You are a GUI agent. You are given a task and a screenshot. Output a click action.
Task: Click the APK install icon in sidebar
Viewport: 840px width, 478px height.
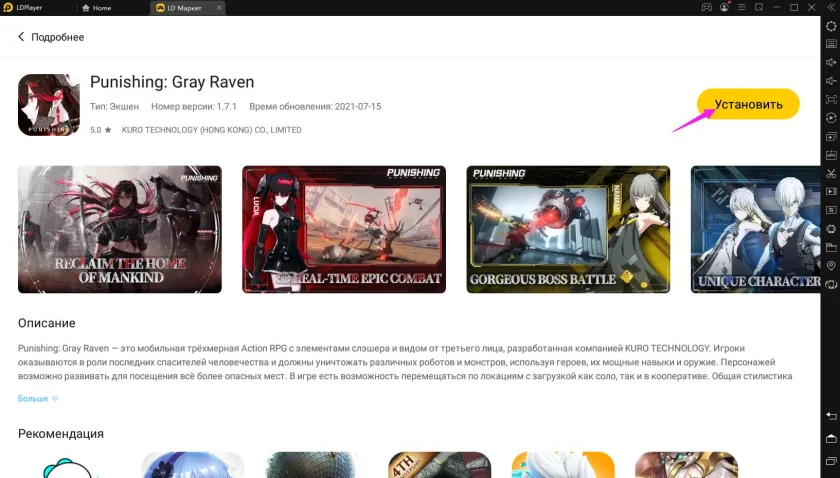[x=831, y=155]
